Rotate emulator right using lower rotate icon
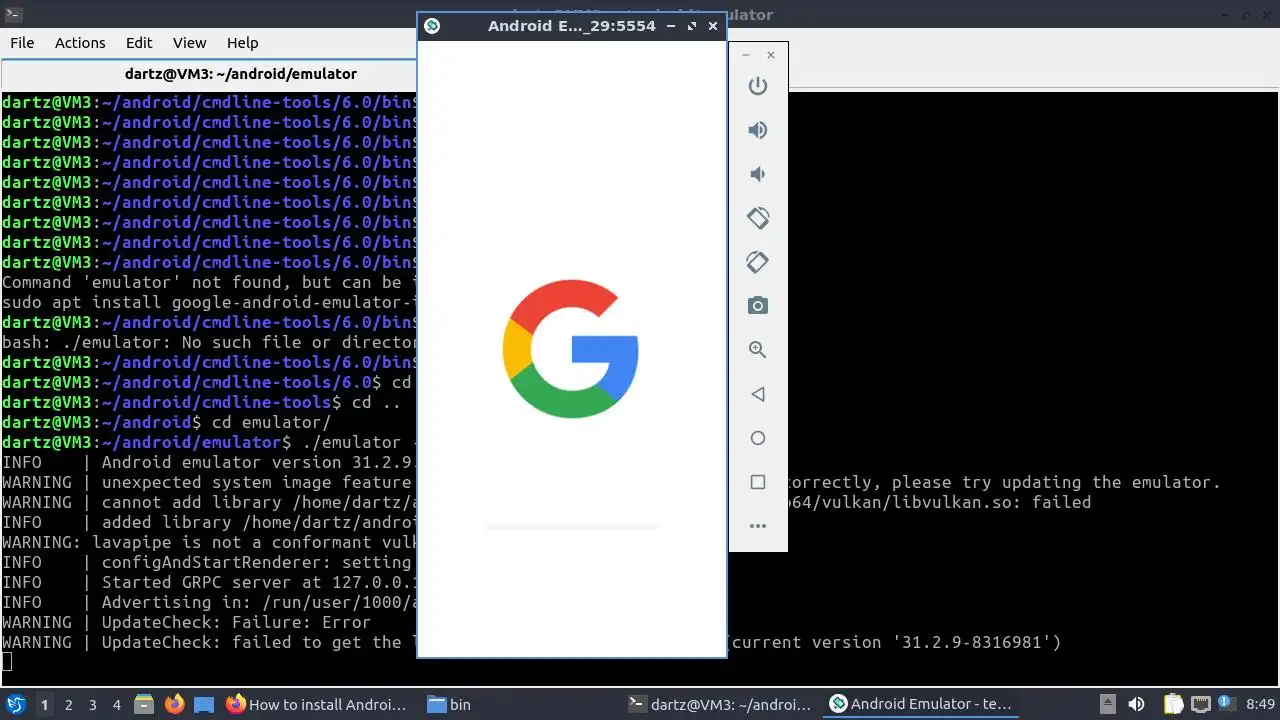1280x720 pixels. point(758,262)
